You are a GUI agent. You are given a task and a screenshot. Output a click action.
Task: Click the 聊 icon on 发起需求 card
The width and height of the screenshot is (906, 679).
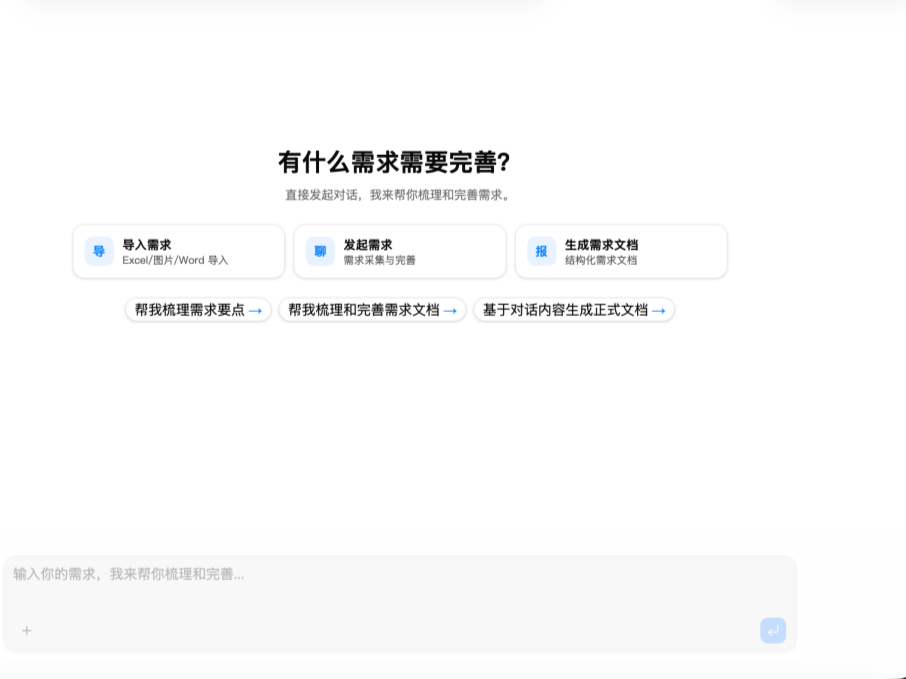(320, 251)
